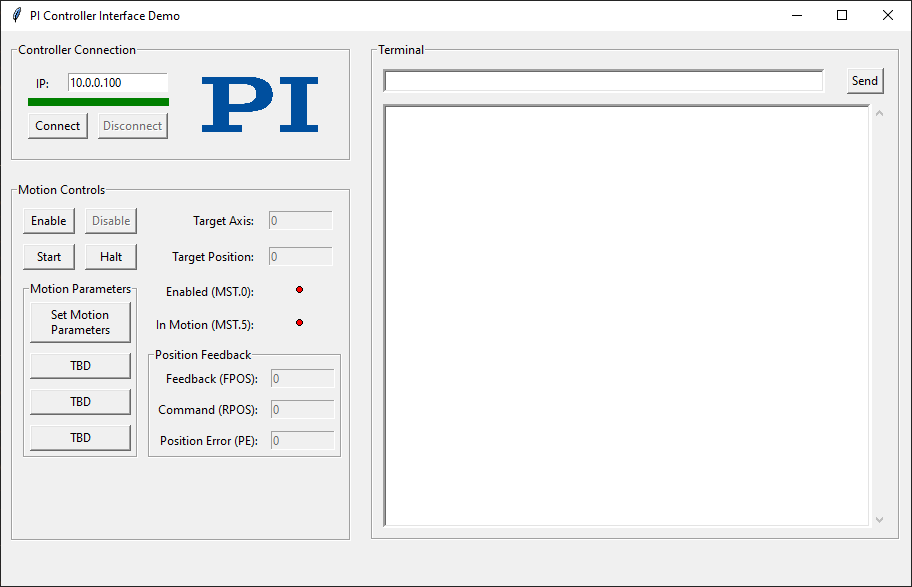Click the "Target Position:" label
Viewport: 912px width, 587px height.
[x=213, y=257]
